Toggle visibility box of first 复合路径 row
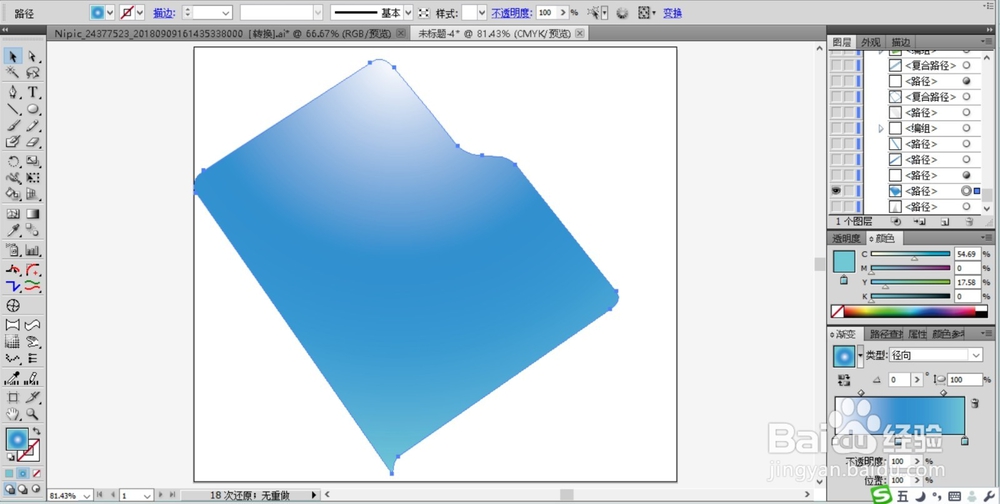 point(836,65)
